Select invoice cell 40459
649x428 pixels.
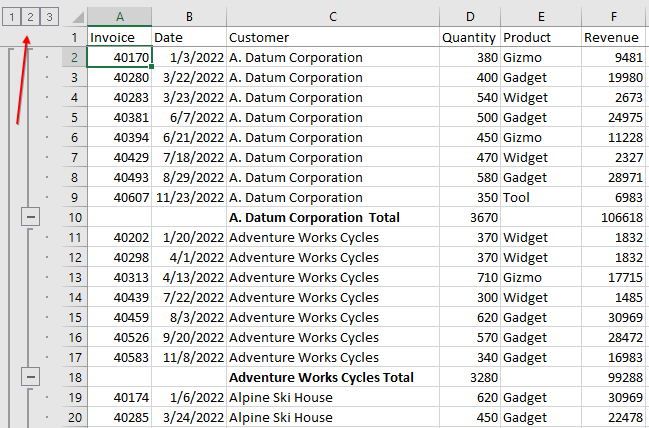[120, 317]
